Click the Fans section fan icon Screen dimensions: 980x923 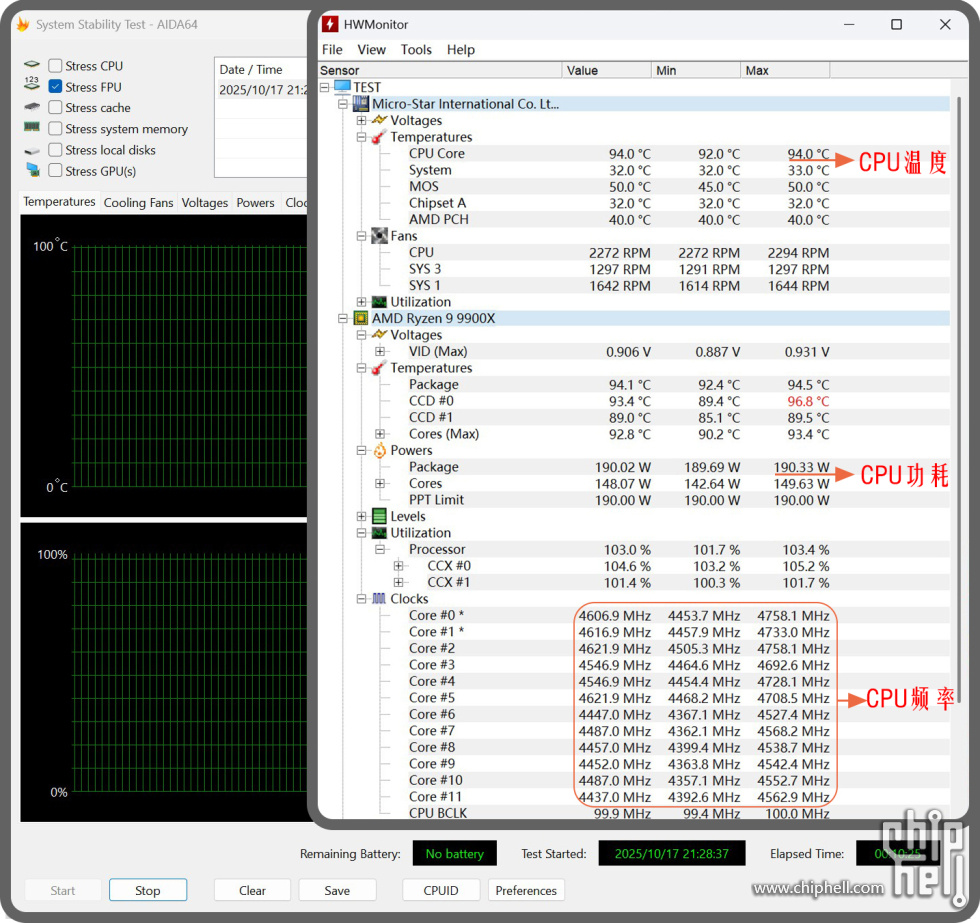coord(379,236)
